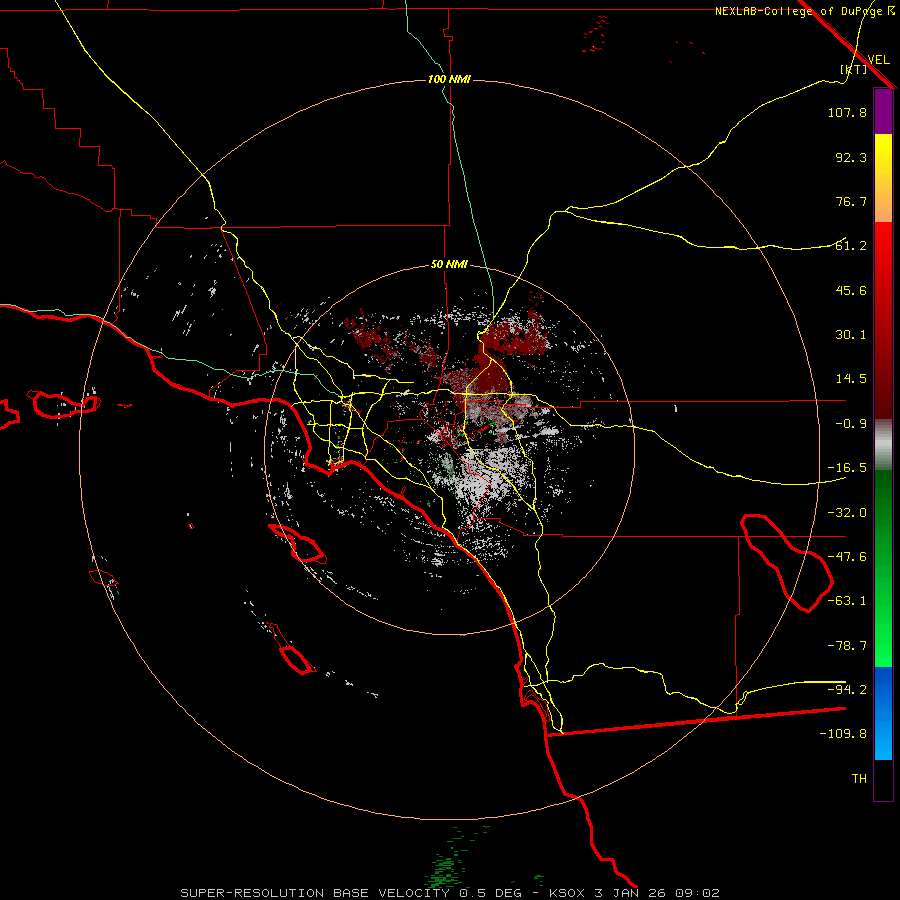
Task: Click the 92.3 velocity scale value
Action: tap(851, 157)
